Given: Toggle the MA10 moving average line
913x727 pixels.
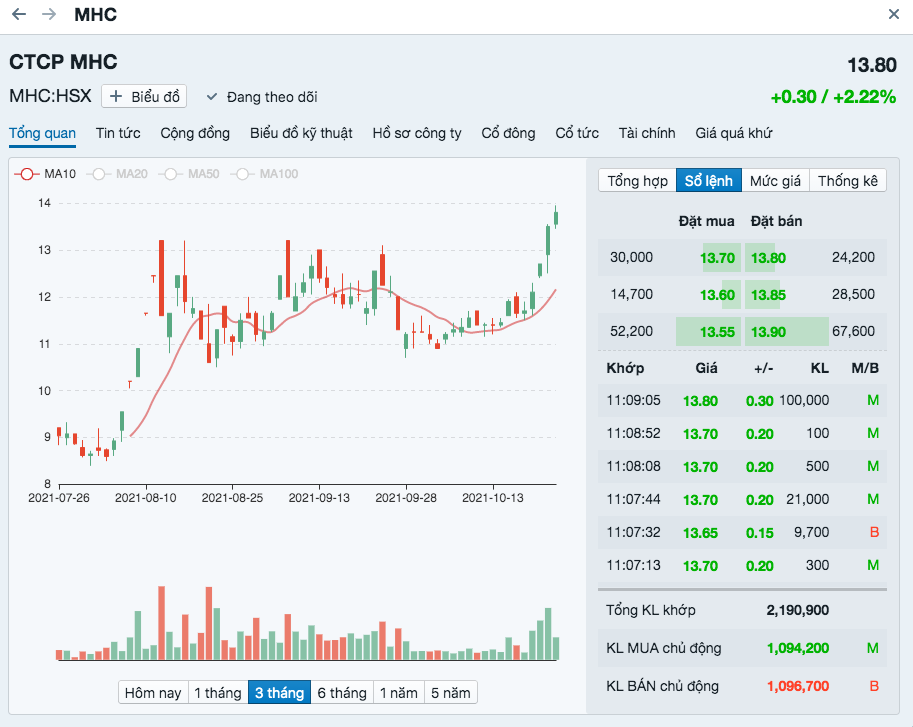Looking at the screenshot, I should (x=45, y=174).
